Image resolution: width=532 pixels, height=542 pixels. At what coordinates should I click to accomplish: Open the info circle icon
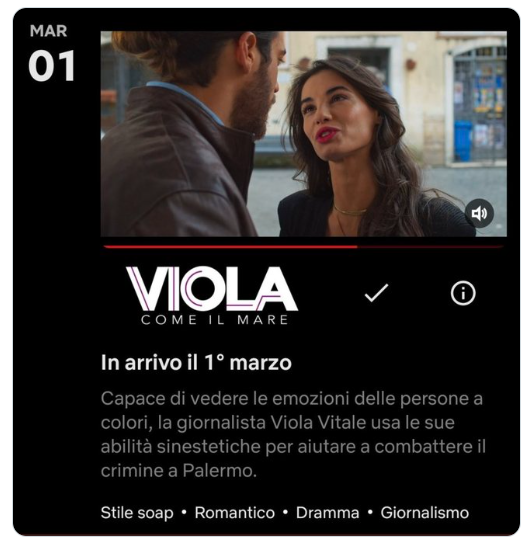463,293
